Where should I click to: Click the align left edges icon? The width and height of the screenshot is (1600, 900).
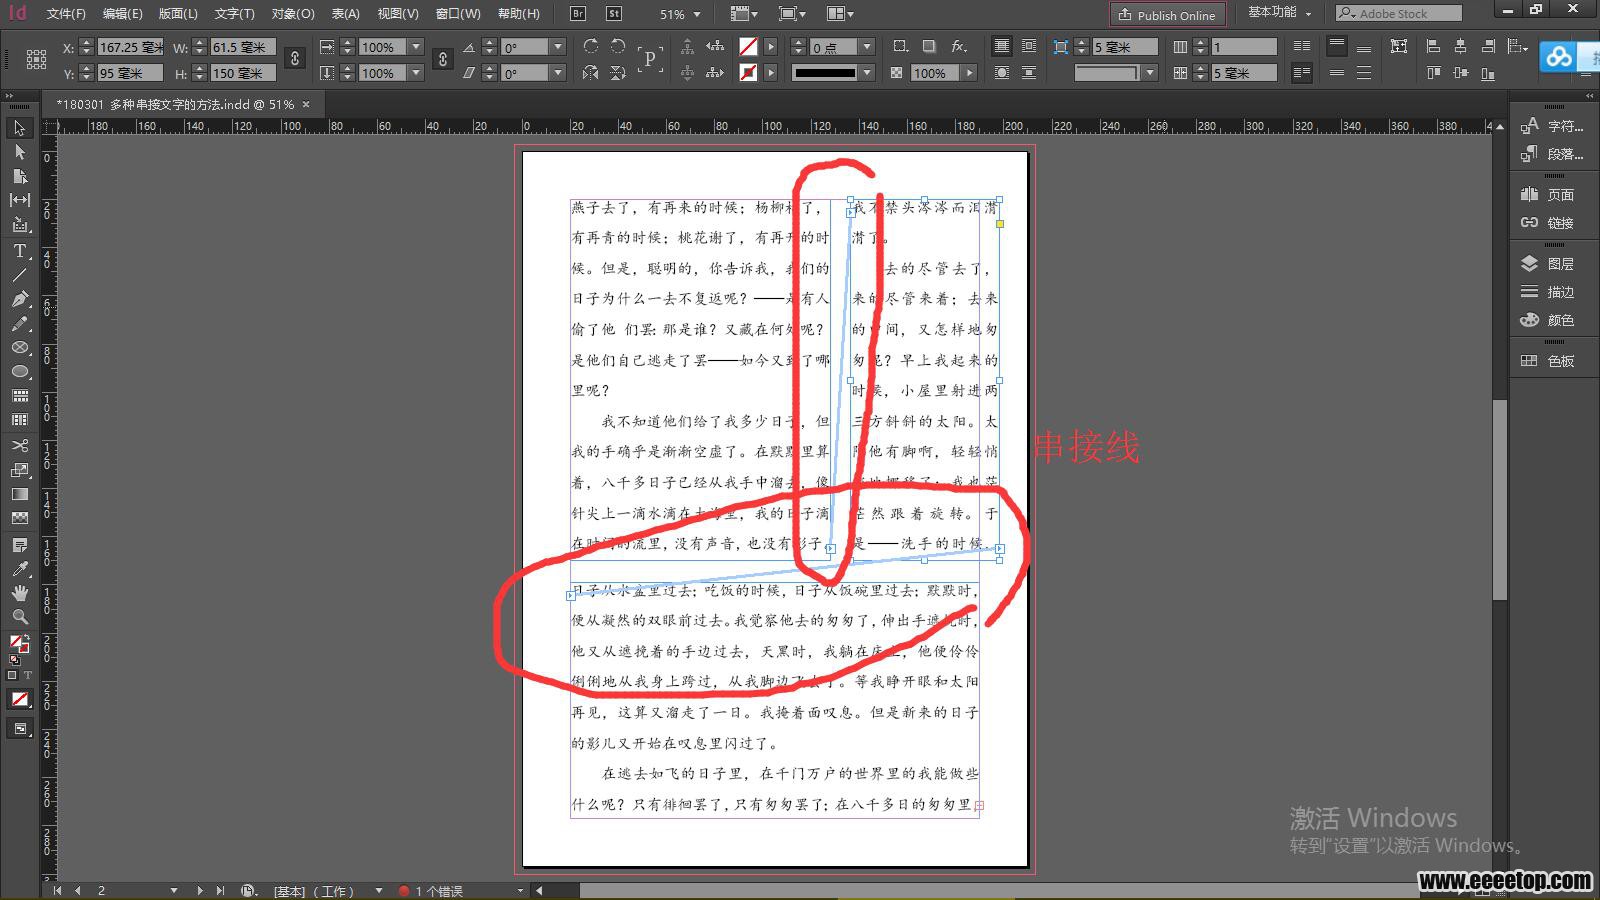[1433, 47]
